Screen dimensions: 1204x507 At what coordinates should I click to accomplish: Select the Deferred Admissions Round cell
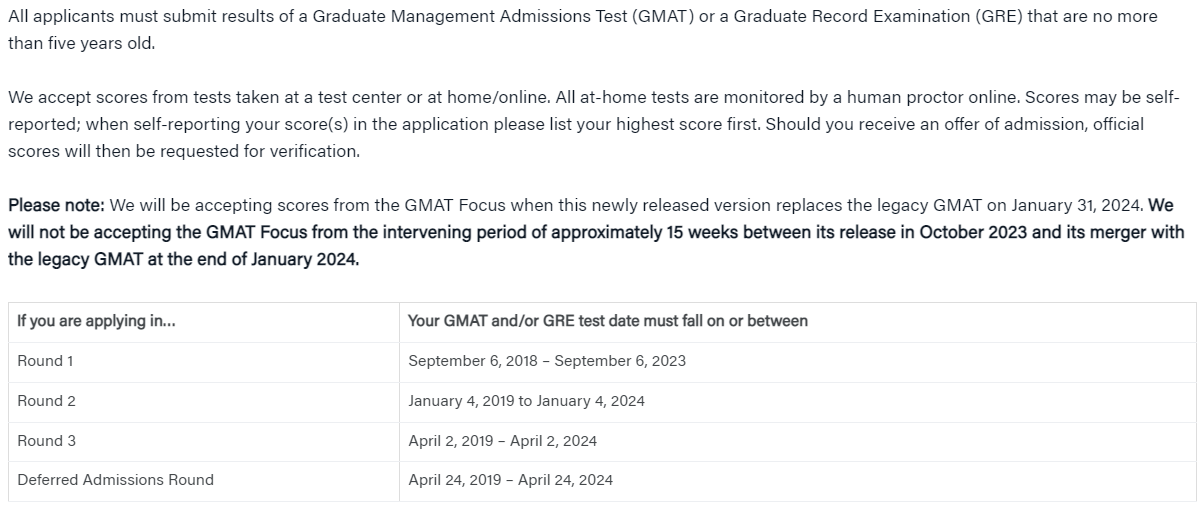pyautogui.click(x=203, y=480)
